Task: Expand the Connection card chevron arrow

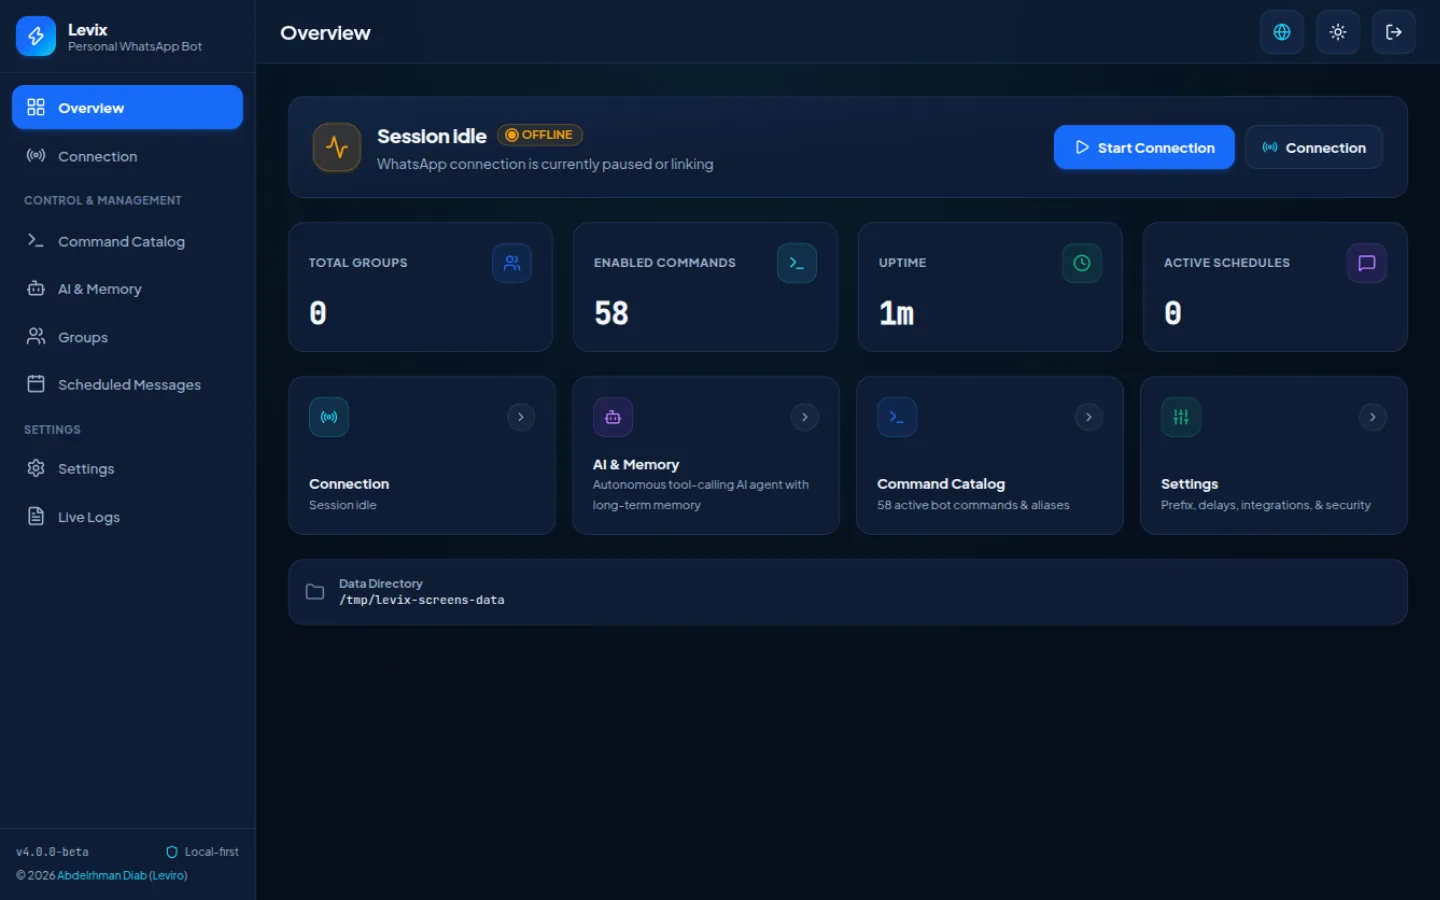Action: 521,417
